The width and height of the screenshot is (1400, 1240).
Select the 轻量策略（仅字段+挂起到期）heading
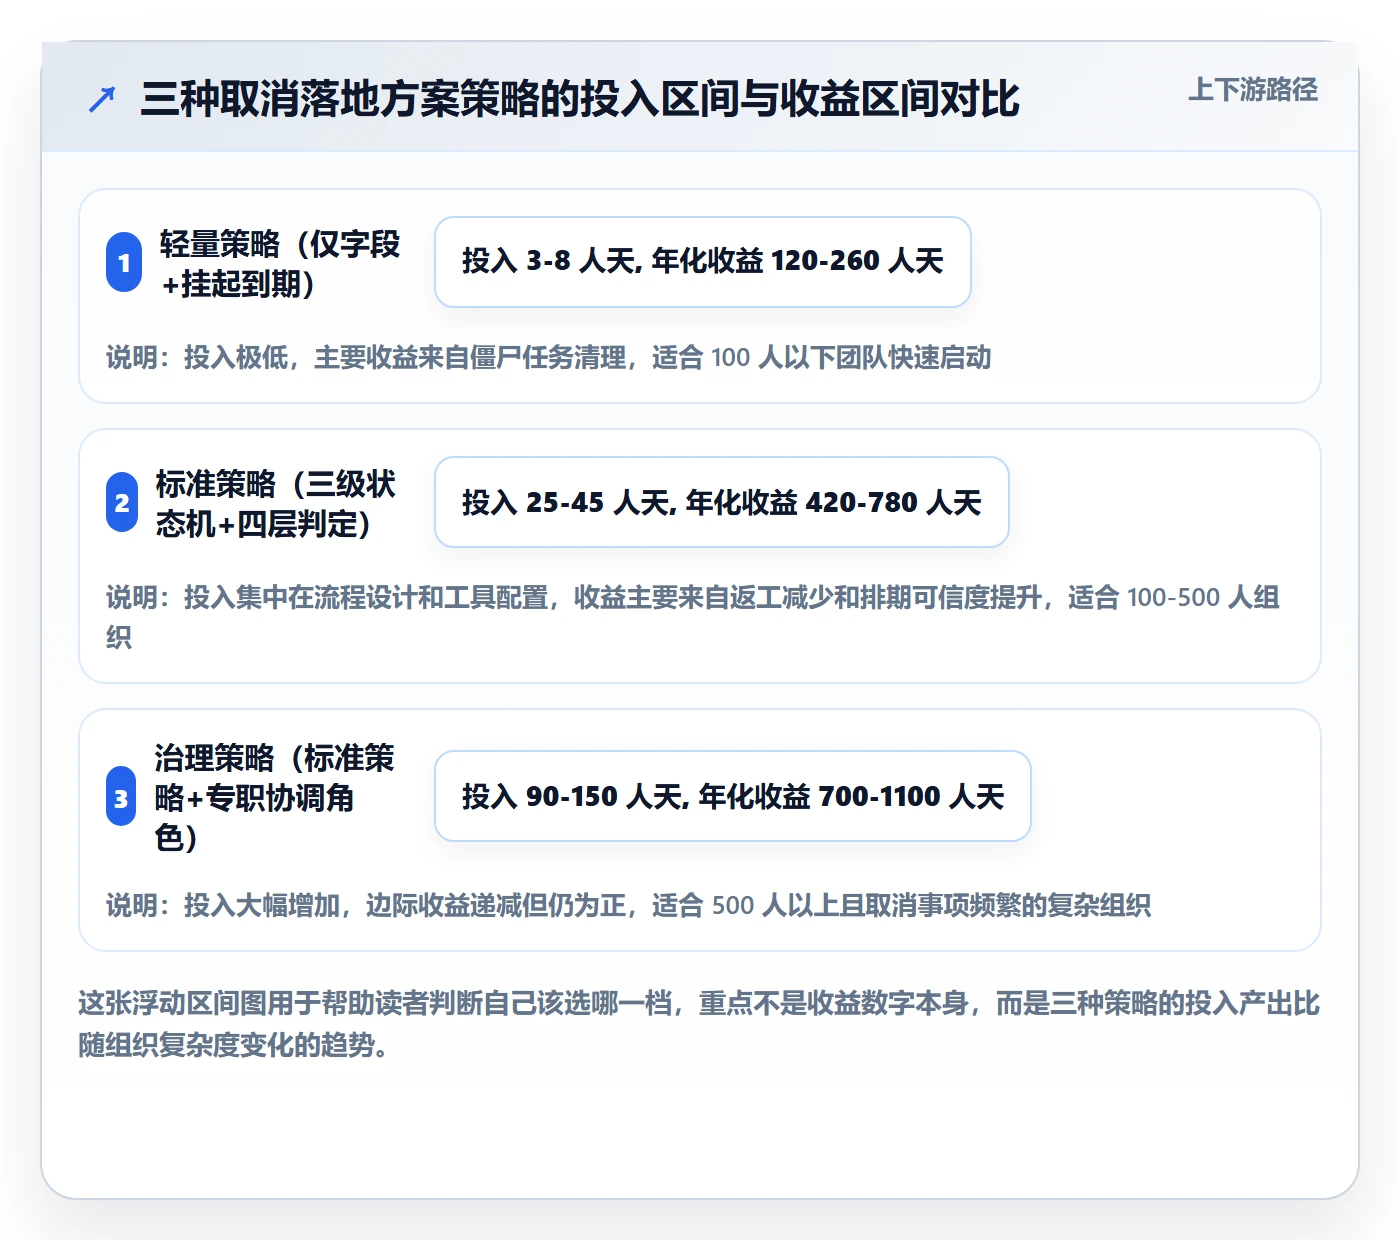(280, 263)
